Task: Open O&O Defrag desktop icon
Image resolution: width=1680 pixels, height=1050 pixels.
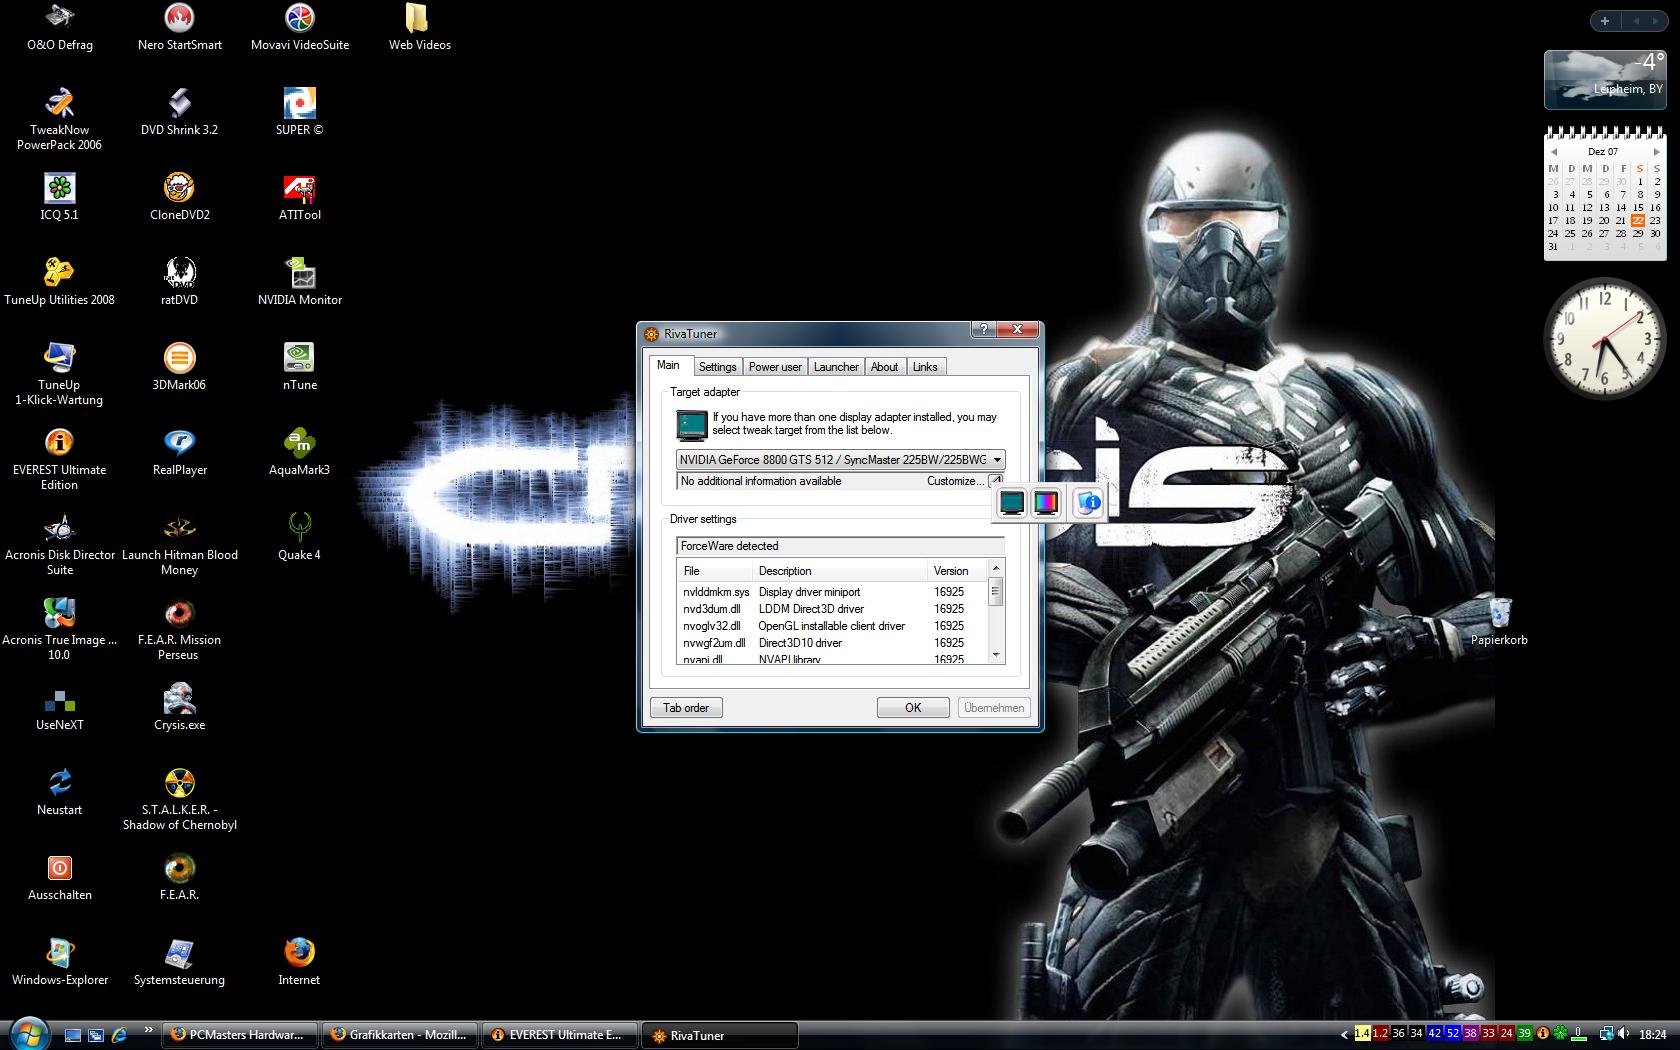Action: (x=60, y=28)
